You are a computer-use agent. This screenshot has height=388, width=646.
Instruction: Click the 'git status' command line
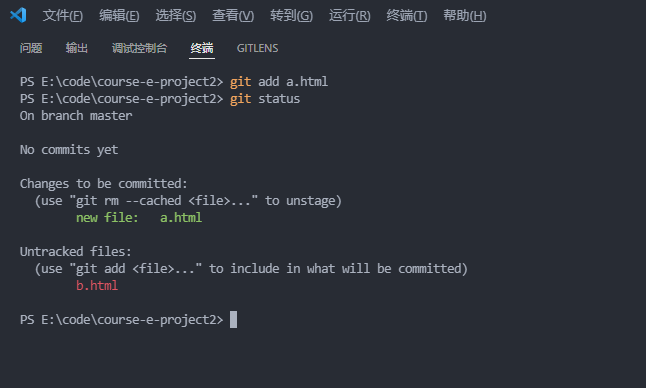pyautogui.click(x=160, y=99)
